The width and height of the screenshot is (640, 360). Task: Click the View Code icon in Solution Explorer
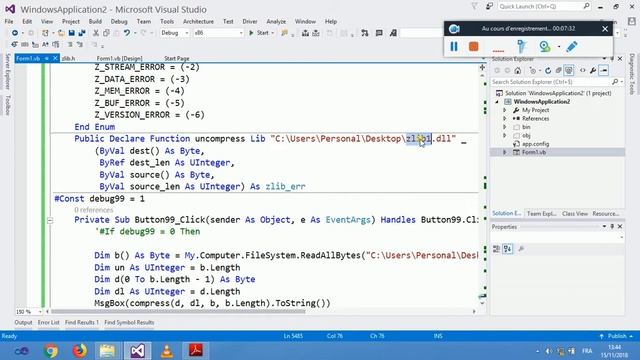tap(582, 71)
